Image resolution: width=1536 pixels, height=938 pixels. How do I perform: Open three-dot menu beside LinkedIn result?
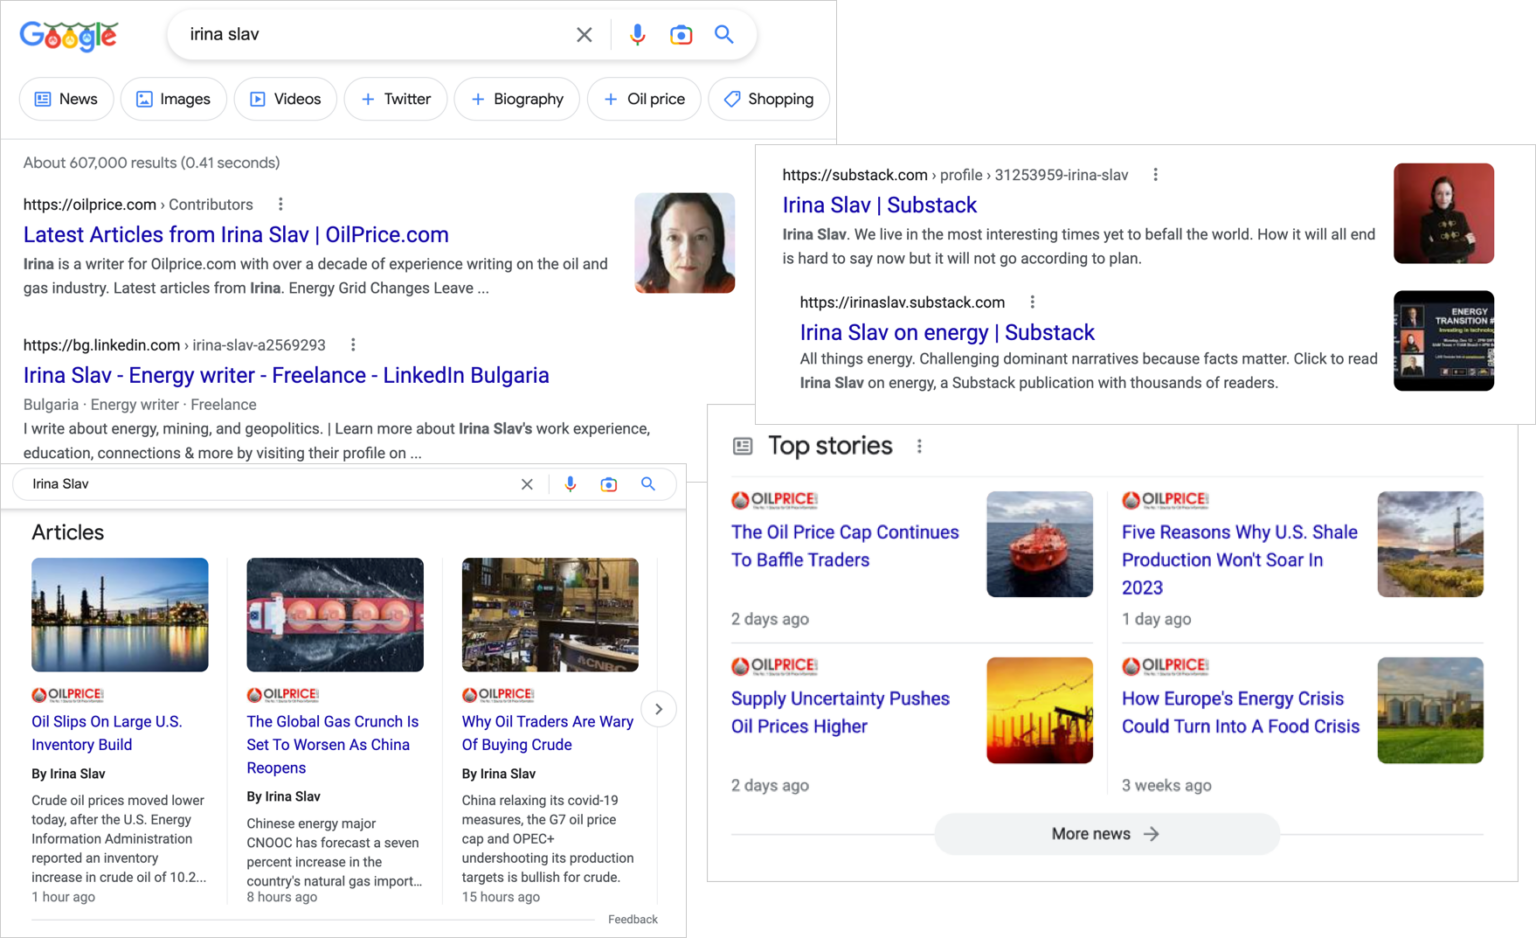tap(353, 345)
